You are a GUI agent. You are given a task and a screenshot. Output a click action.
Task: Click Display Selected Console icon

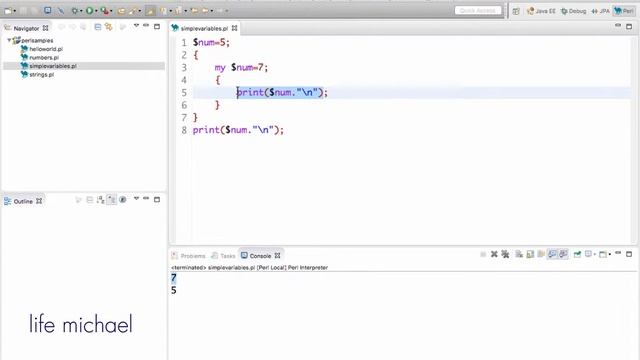588,254
